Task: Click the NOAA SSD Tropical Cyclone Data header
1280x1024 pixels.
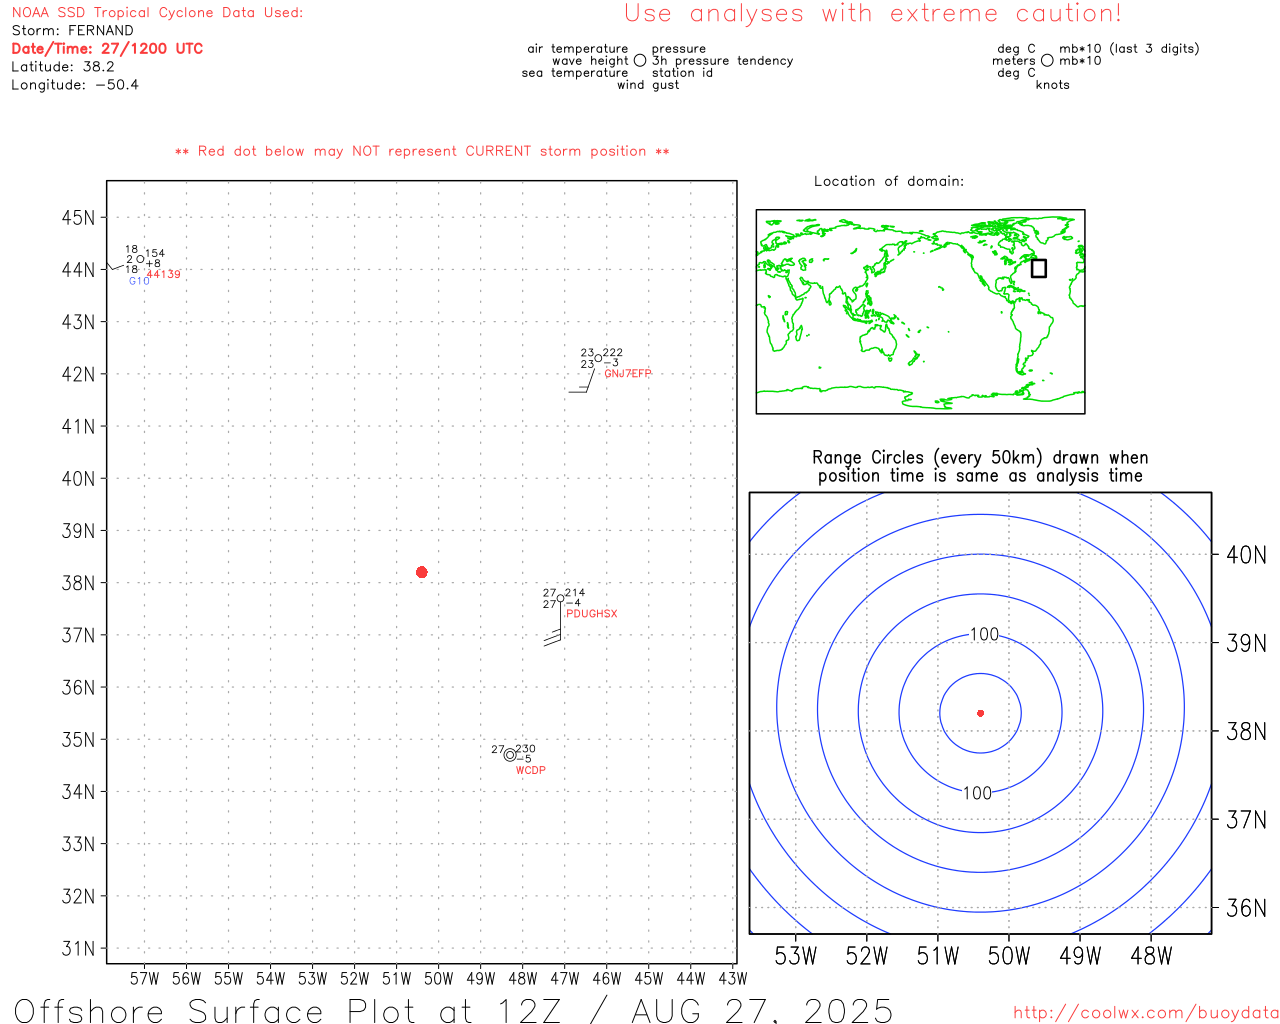Action: (157, 12)
